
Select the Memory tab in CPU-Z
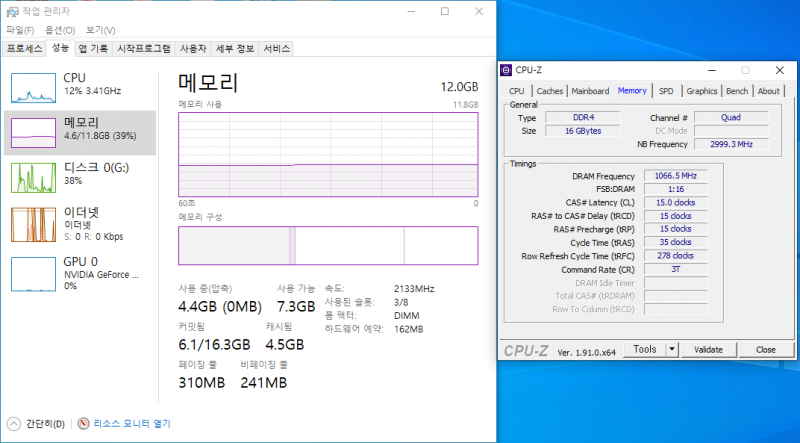632,90
